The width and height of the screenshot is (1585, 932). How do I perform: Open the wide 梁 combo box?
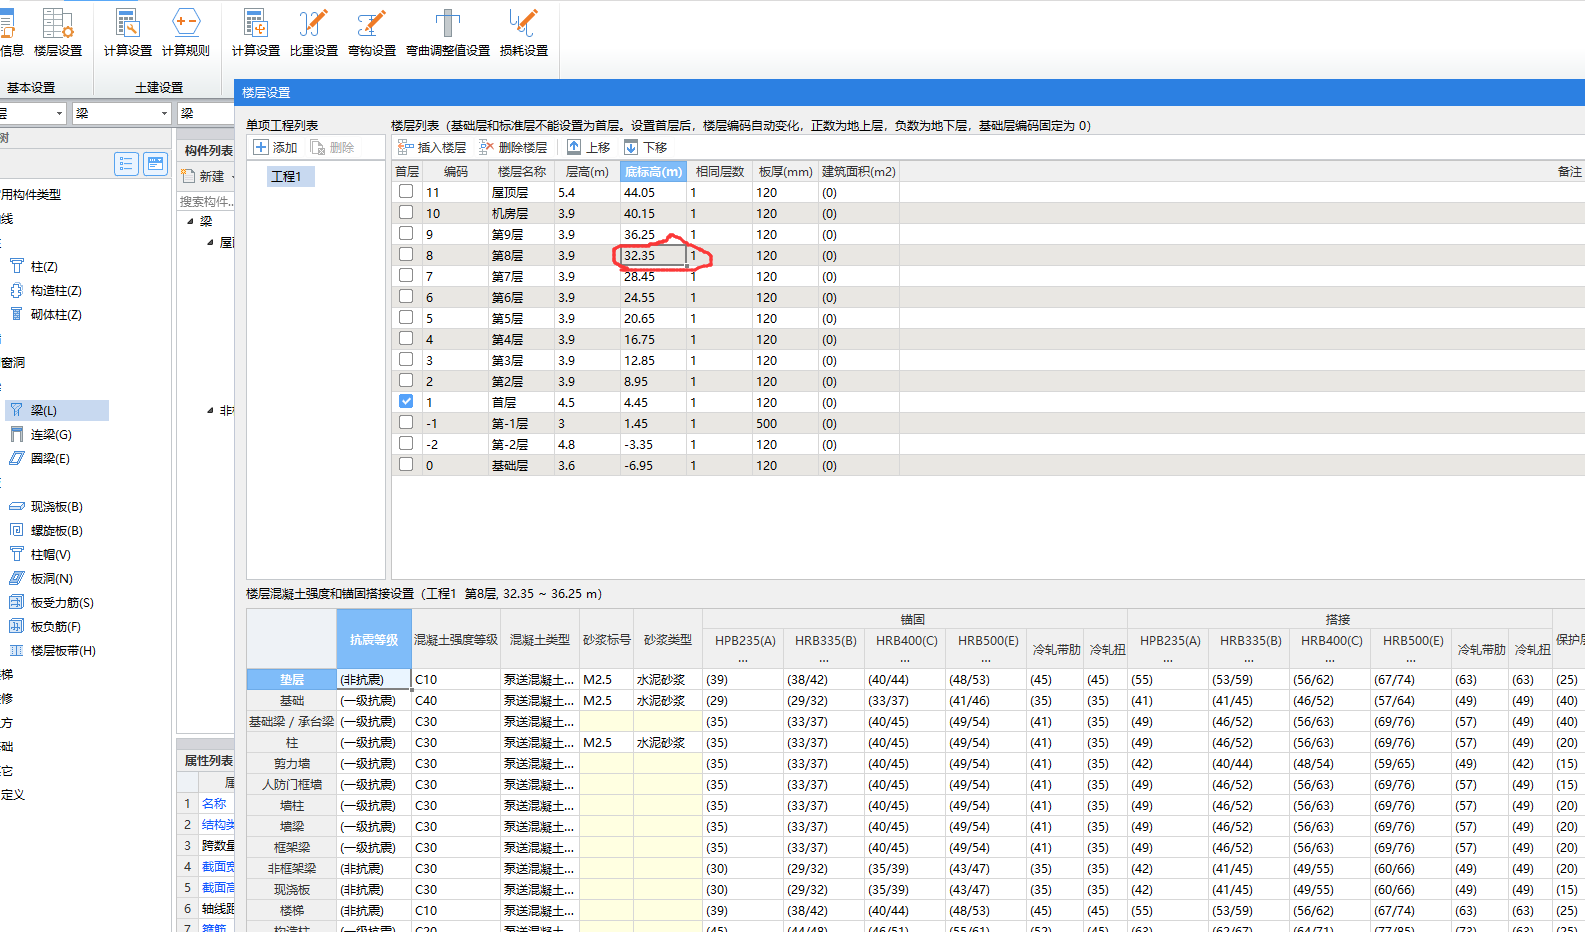[122, 113]
